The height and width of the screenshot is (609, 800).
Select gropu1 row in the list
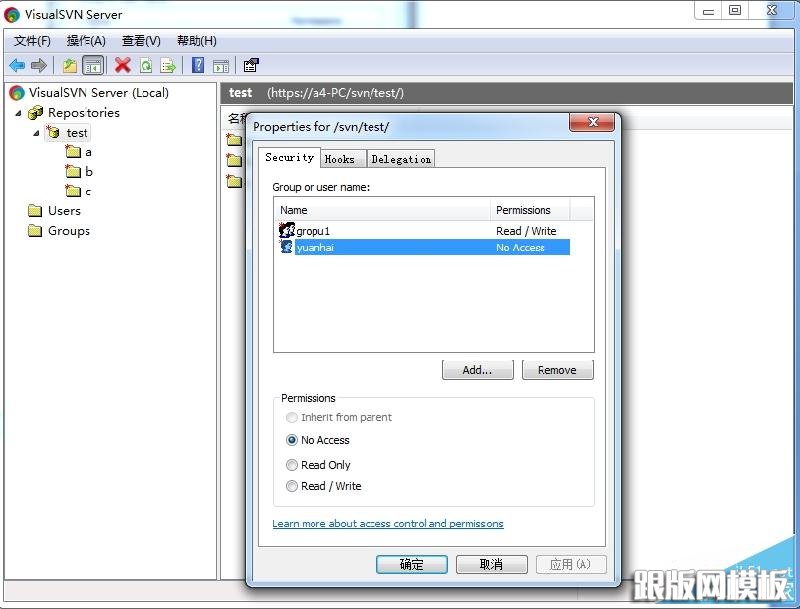tap(424, 231)
